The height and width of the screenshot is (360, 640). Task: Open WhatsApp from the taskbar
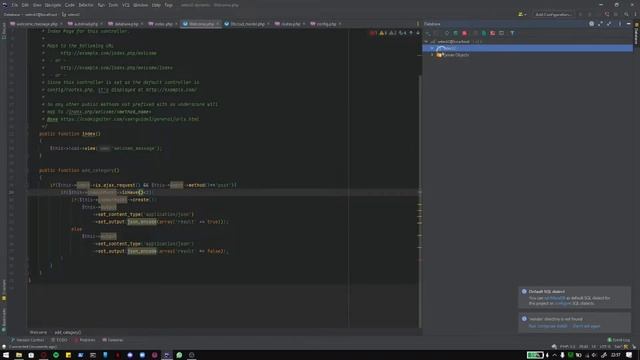pyautogui.click(x=179, y=355)
